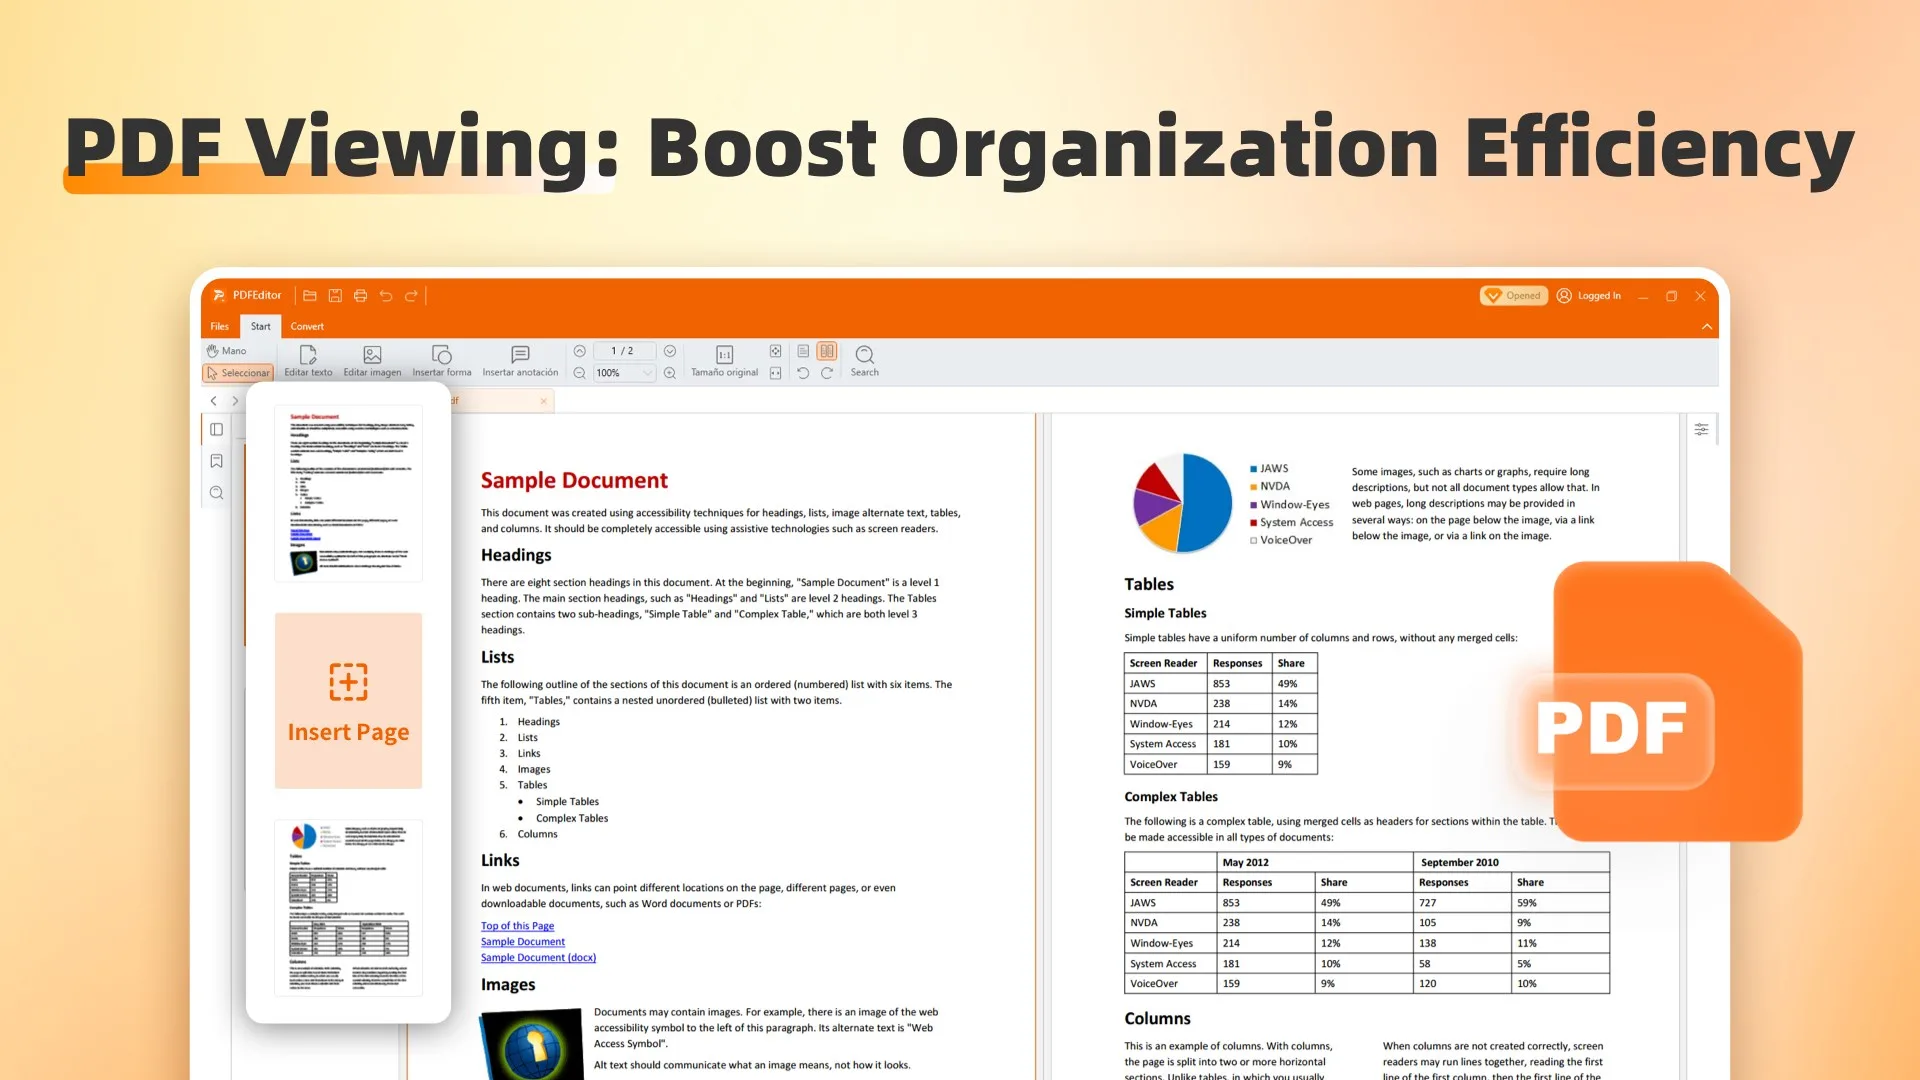Activate the Seleccionar selection tool

(238, 373)
